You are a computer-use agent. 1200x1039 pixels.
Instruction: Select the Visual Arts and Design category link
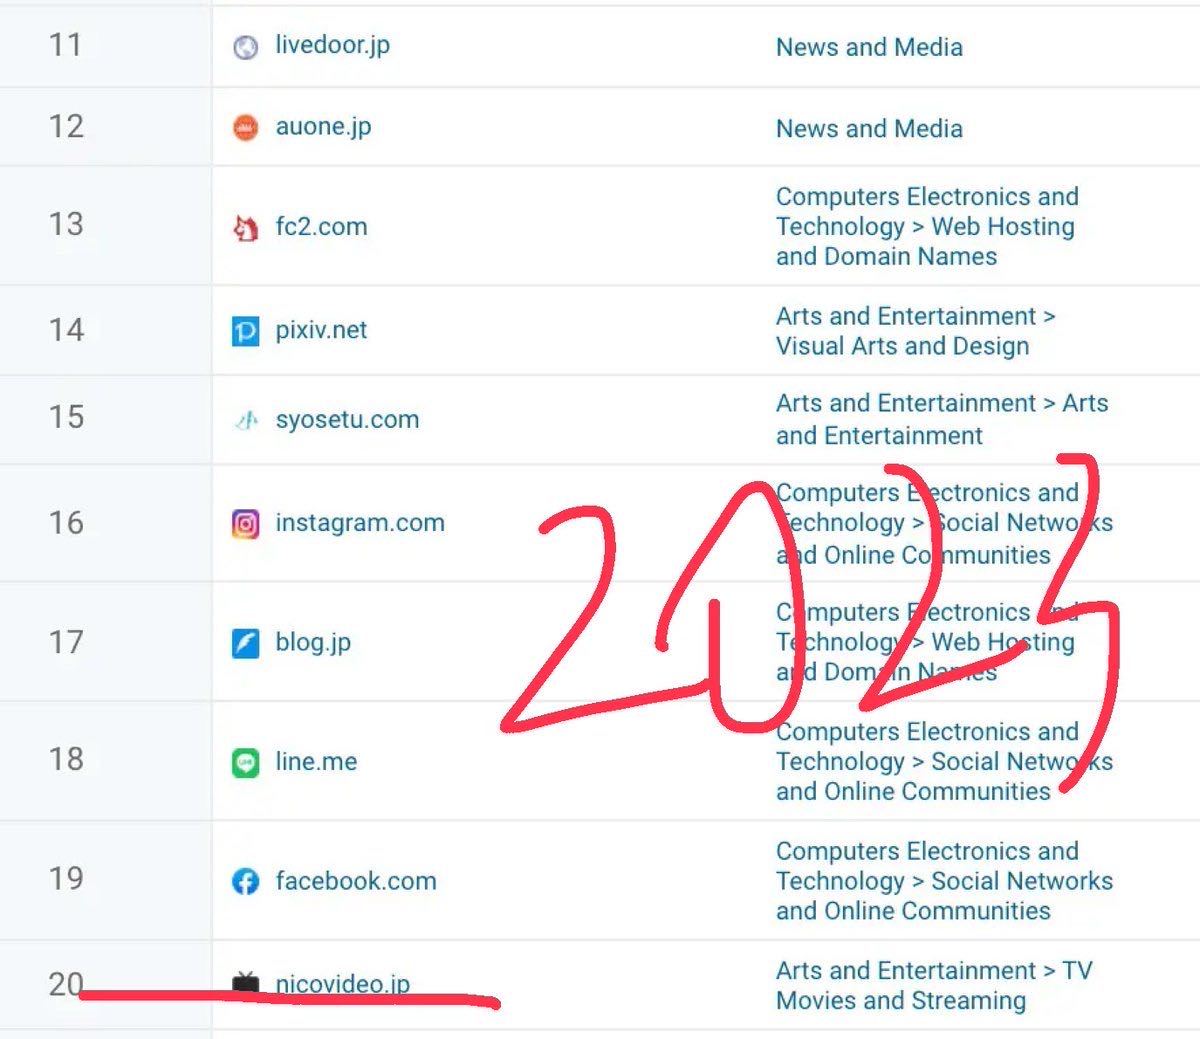pos(915,331)
